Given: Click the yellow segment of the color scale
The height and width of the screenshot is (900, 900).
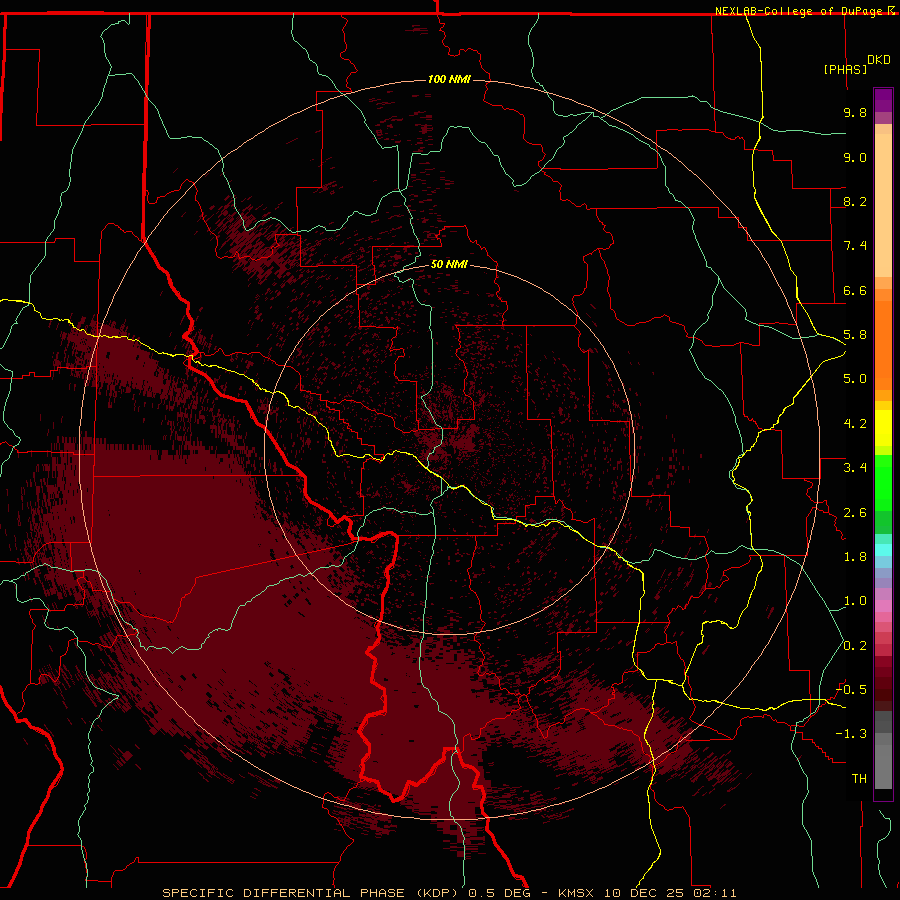Looking at the screenshot, I should pos(883,428).
